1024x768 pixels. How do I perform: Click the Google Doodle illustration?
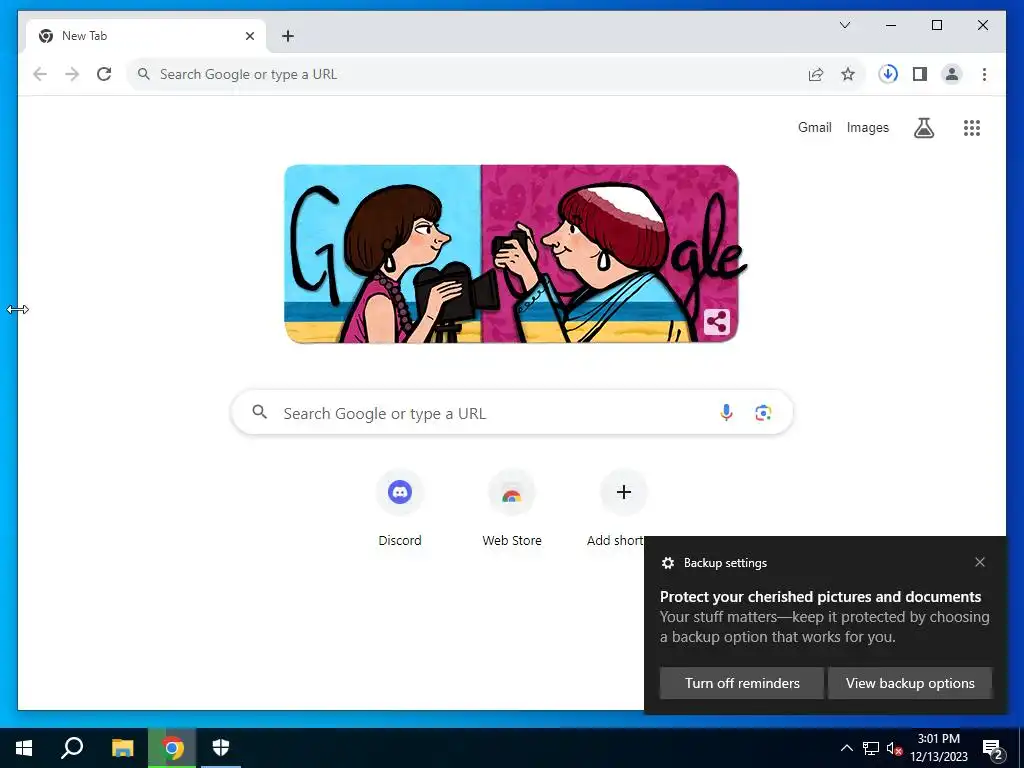(x=512, y=253)
